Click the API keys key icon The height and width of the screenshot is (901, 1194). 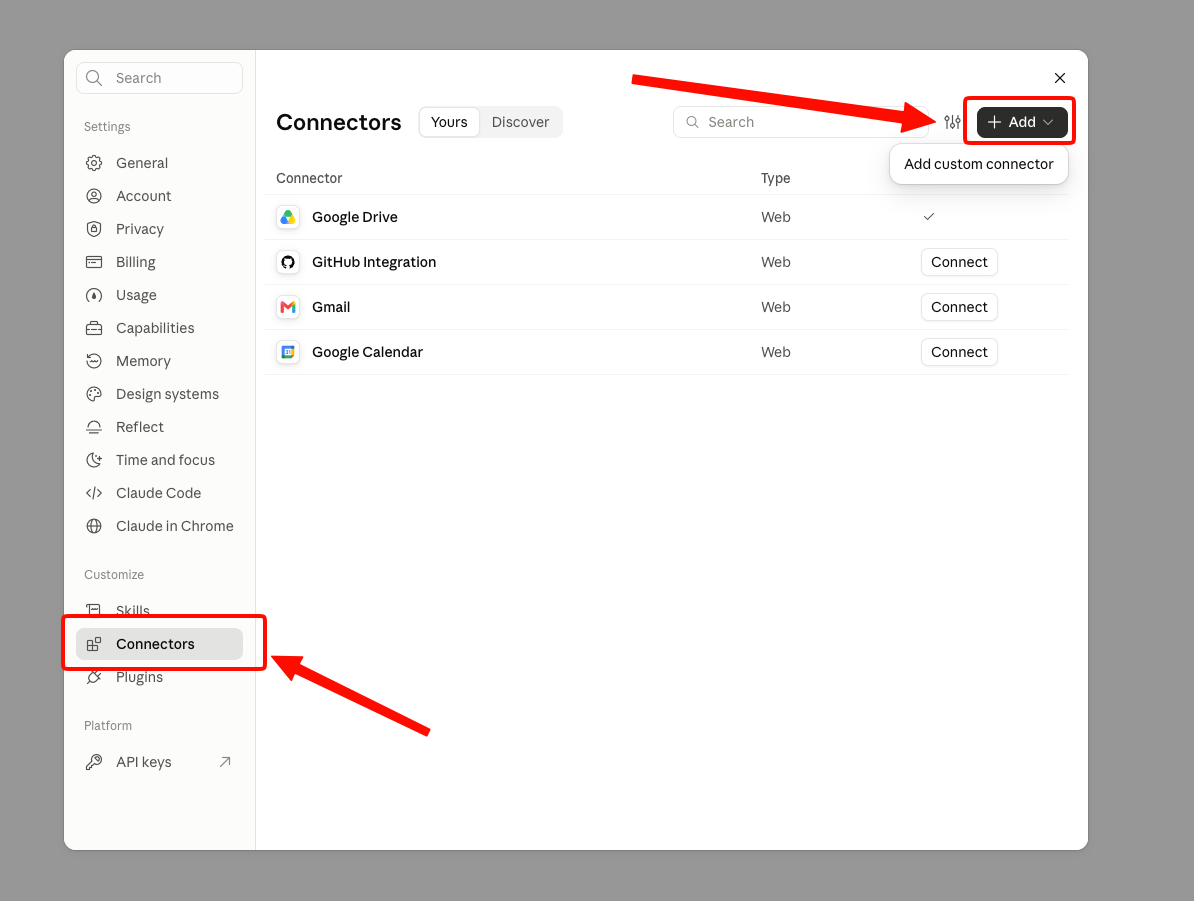point(94,762)
